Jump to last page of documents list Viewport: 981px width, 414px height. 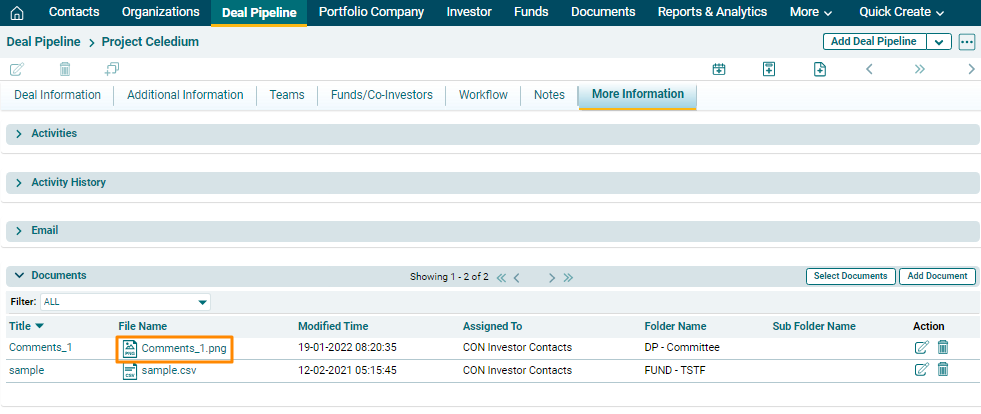(x=568, y=277)
